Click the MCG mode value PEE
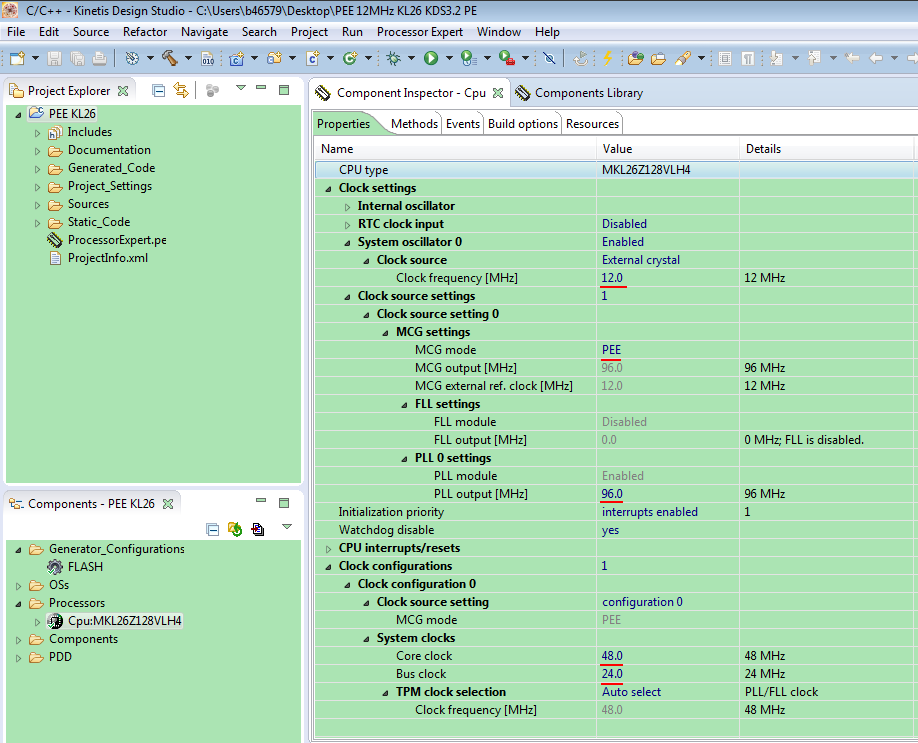This screenshot has height=743, width=918. pyautogui.click(x=611, y=350)
